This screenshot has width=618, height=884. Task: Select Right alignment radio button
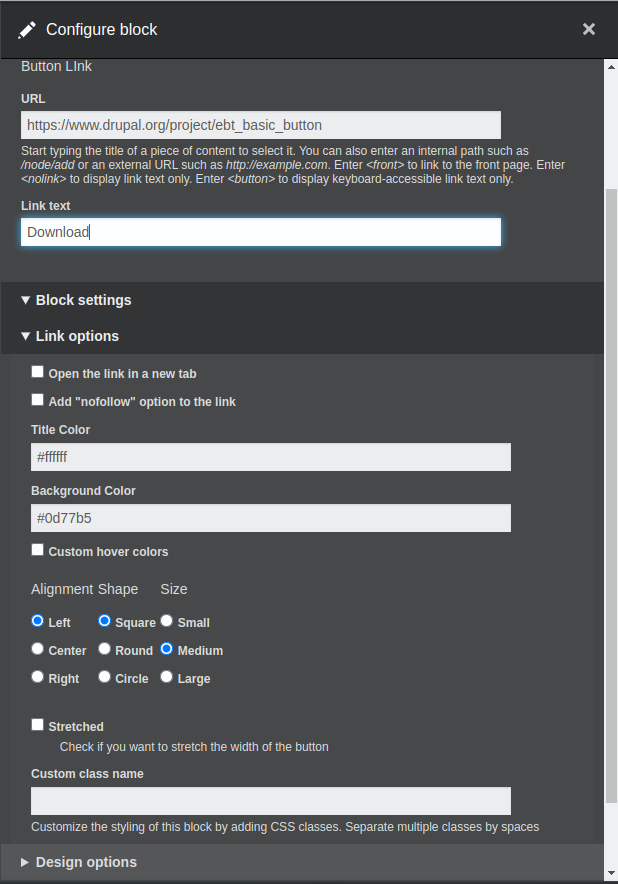point(37,677)
